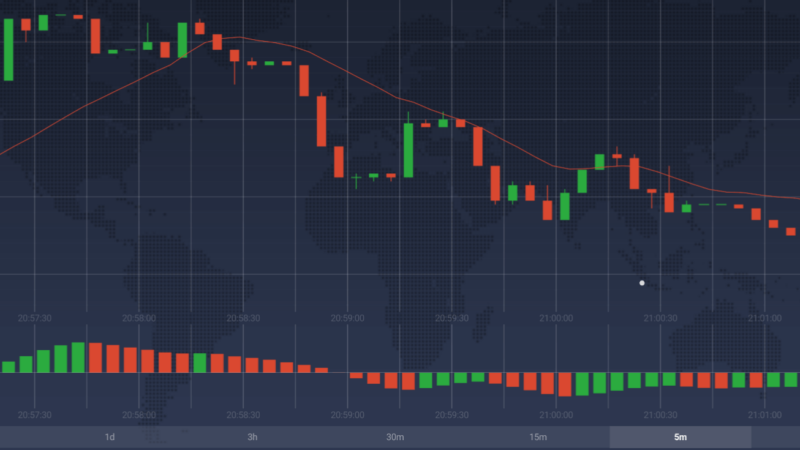Click the tallest red histogram bar near 20:57:45

(96, 357)
